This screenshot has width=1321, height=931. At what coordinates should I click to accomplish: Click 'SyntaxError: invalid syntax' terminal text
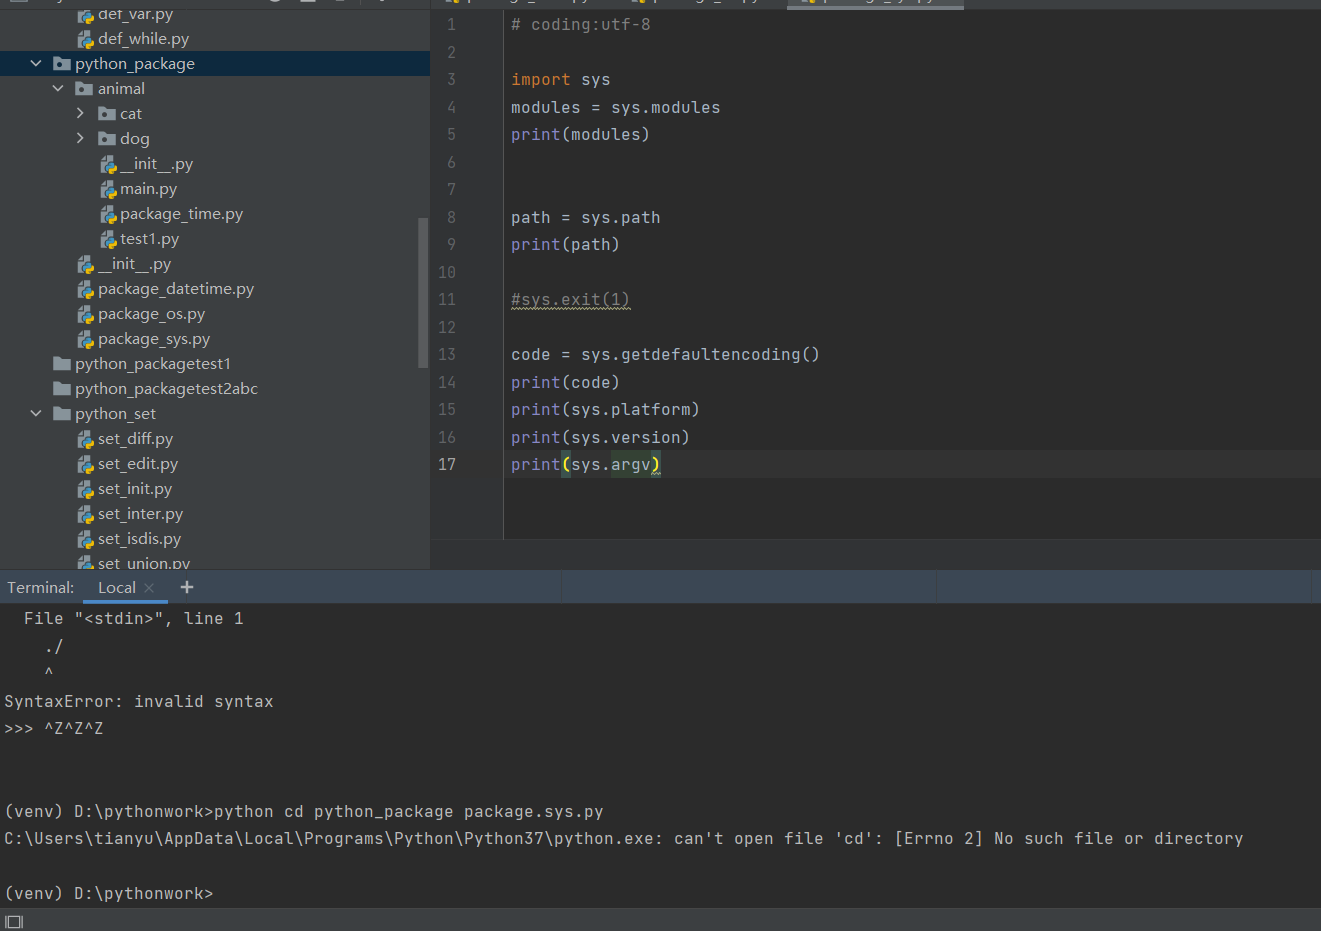coord(139,701)
